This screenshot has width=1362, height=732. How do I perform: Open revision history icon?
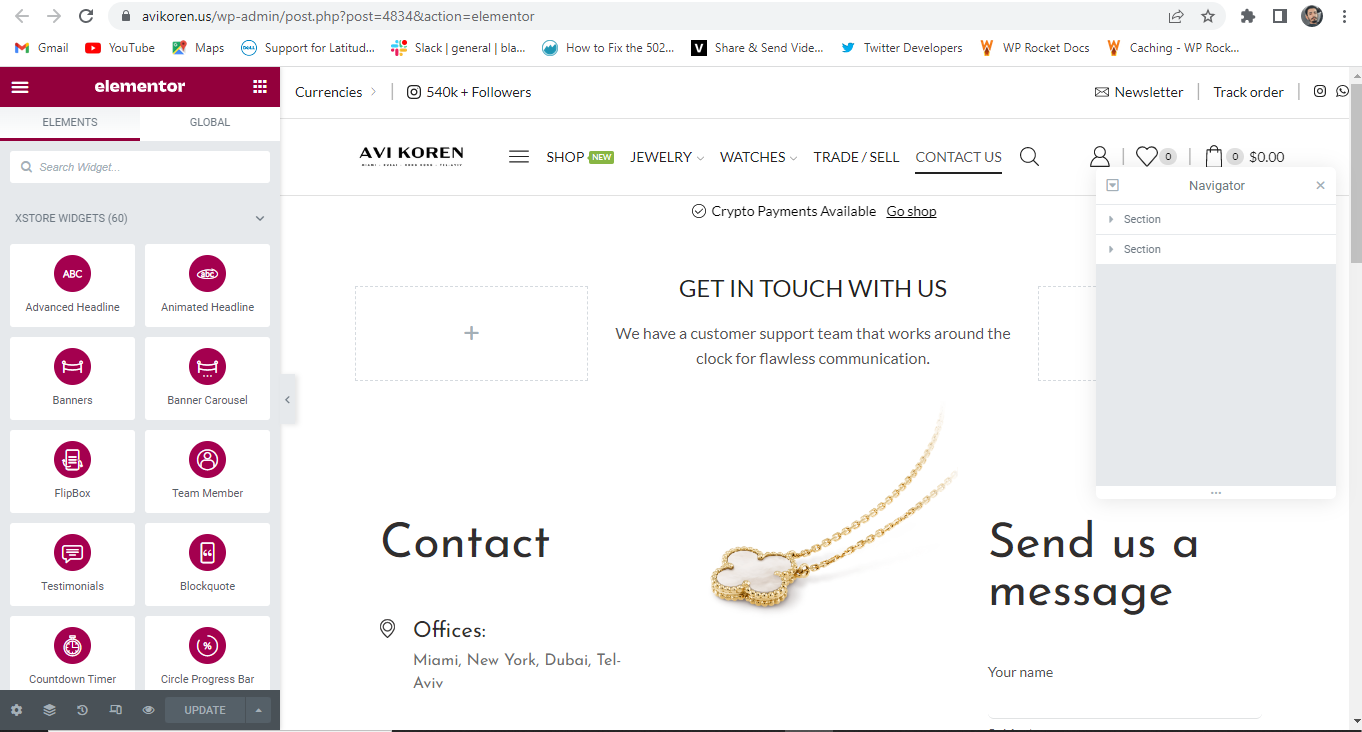coord(82,710)
